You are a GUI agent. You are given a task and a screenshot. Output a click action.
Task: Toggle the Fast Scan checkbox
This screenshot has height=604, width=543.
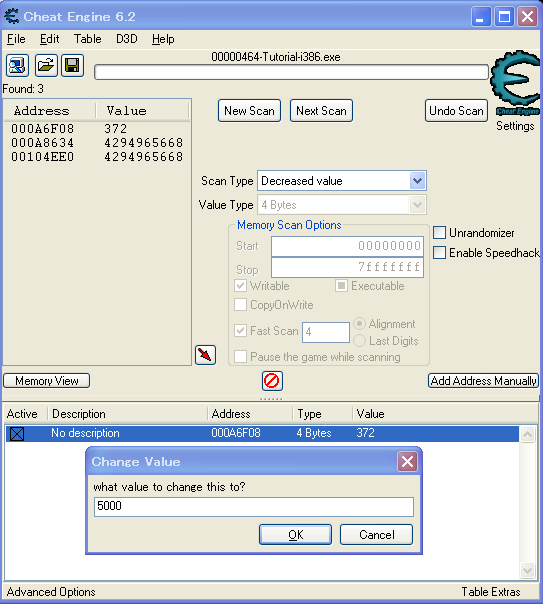pos(241,331)
